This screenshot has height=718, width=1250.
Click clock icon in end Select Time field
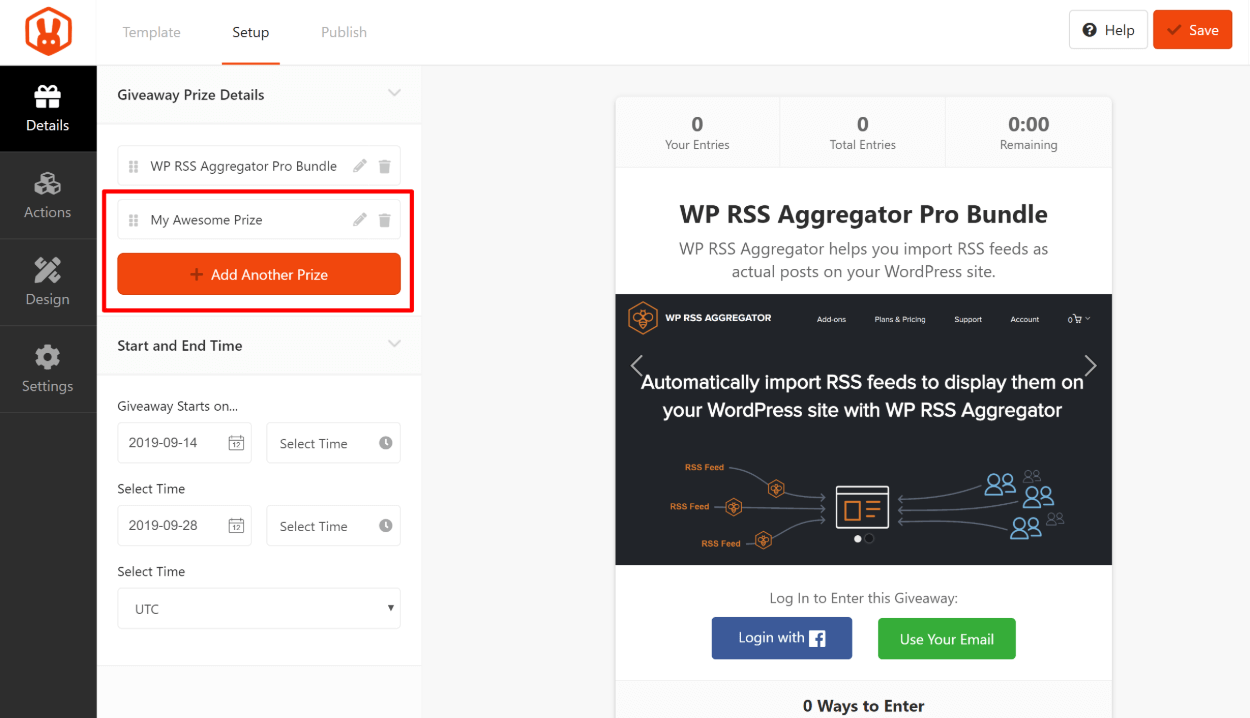coord(386,526)
